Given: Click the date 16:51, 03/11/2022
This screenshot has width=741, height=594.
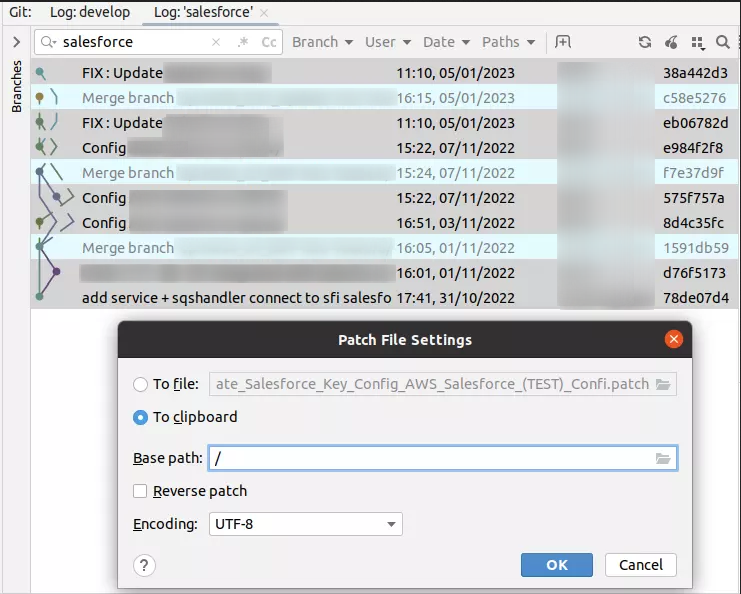Looking at the screenshot, I should 455,223.
